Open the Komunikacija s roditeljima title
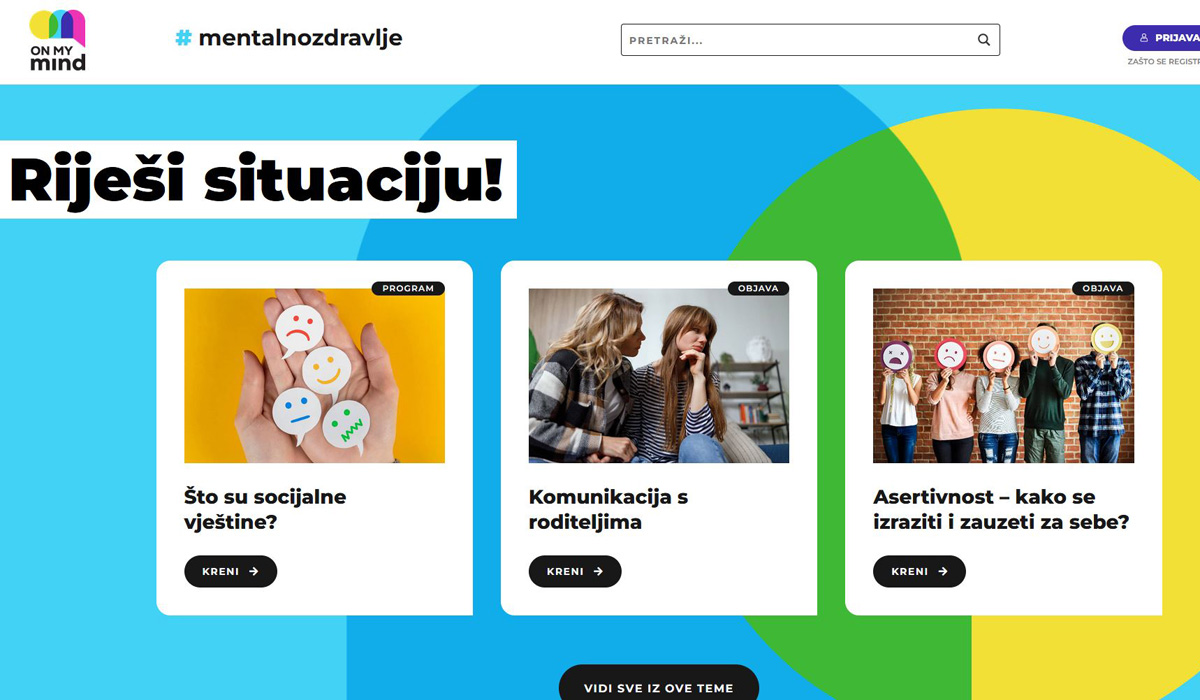Image resolution: width=1200 pixels, height=700 pixels. (x=608, y=509)
